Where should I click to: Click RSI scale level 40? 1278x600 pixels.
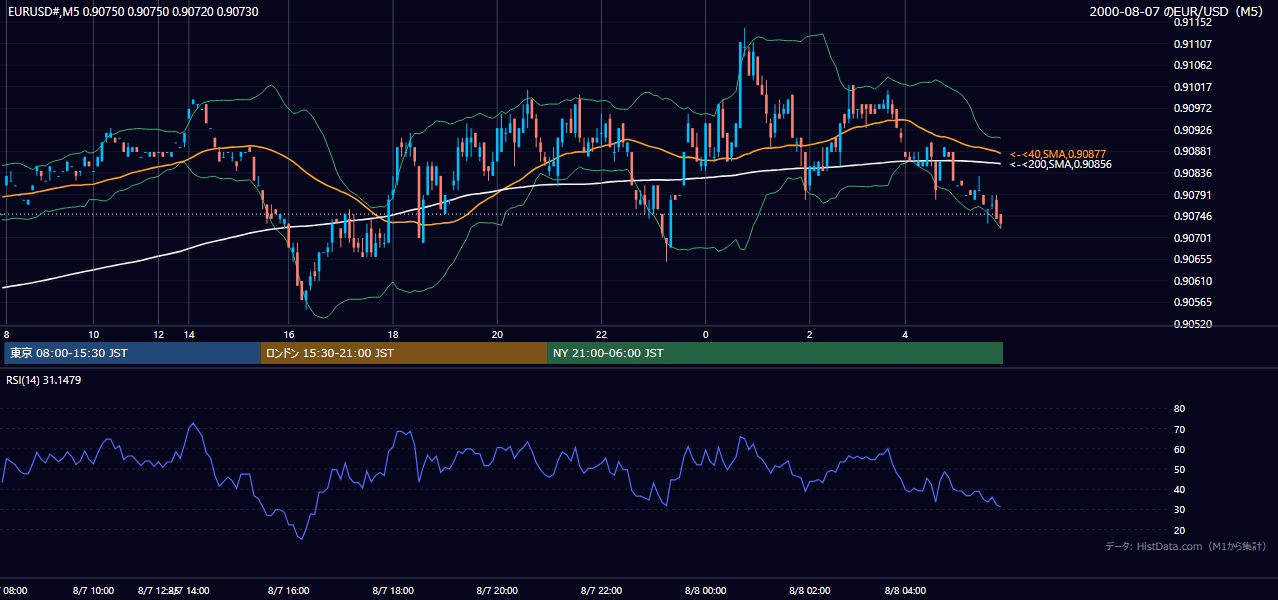pyautogui.click(x=1179, y=489)
